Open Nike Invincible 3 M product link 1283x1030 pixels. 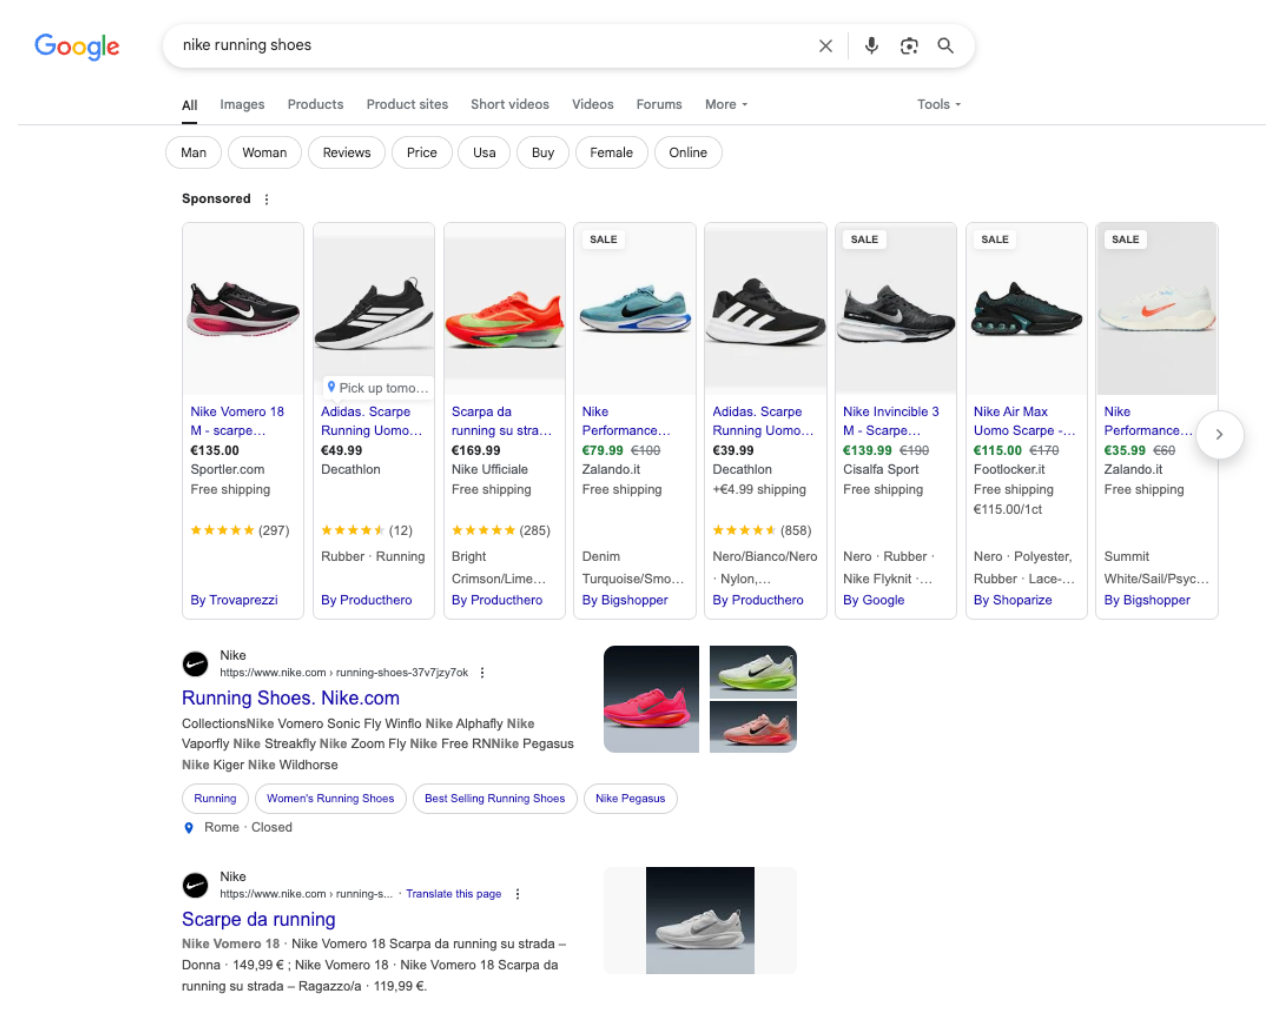point(891,421)
